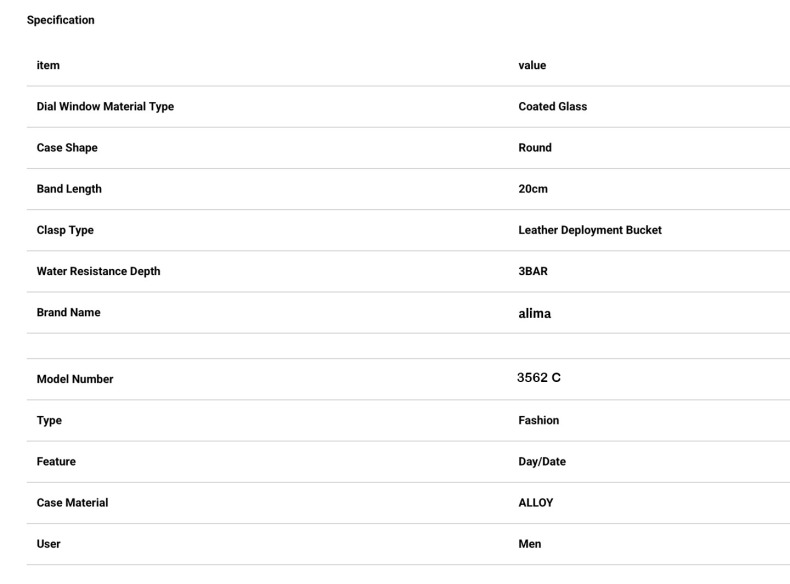The image size is (790, 584).
Task: Click the Fashion type value
Action: [x=539, y=421]
